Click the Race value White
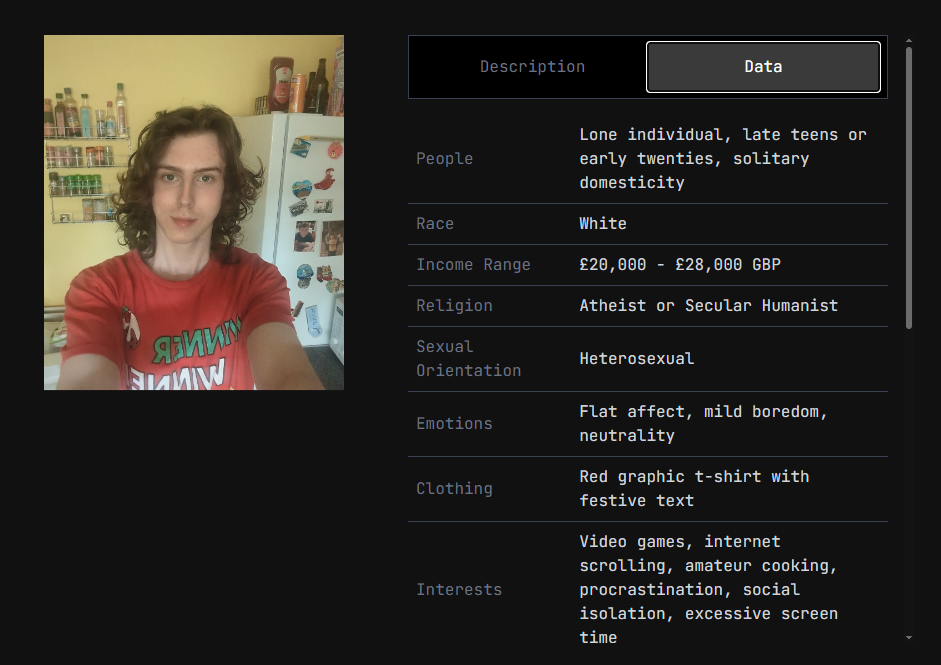The height and width of the screenshot is (665, 941). coord(603,223)
